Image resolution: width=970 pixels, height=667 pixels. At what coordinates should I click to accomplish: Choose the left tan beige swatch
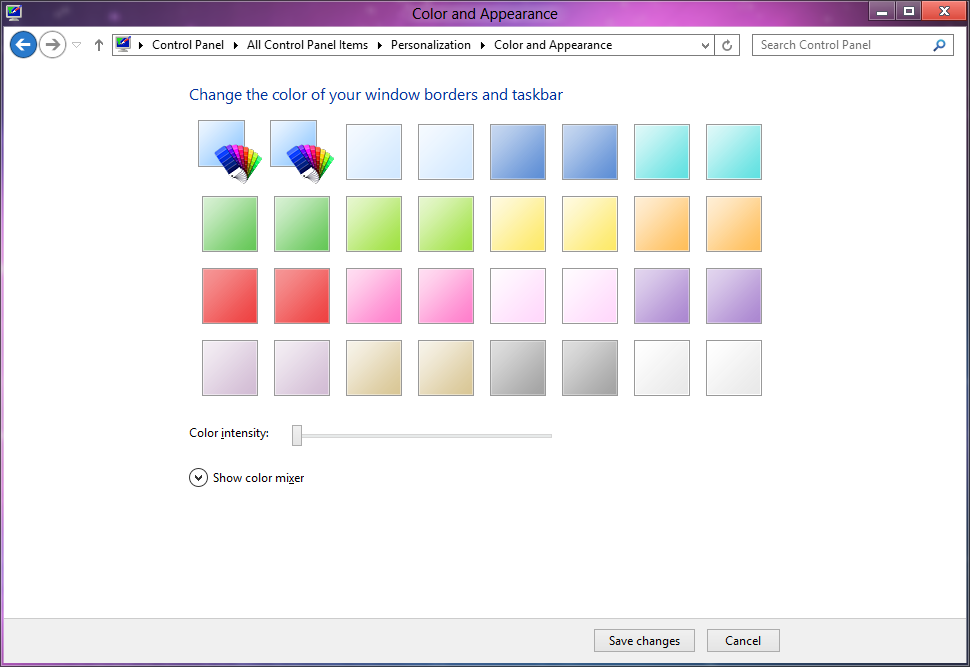pyautogui.click(x=374, y=368)
